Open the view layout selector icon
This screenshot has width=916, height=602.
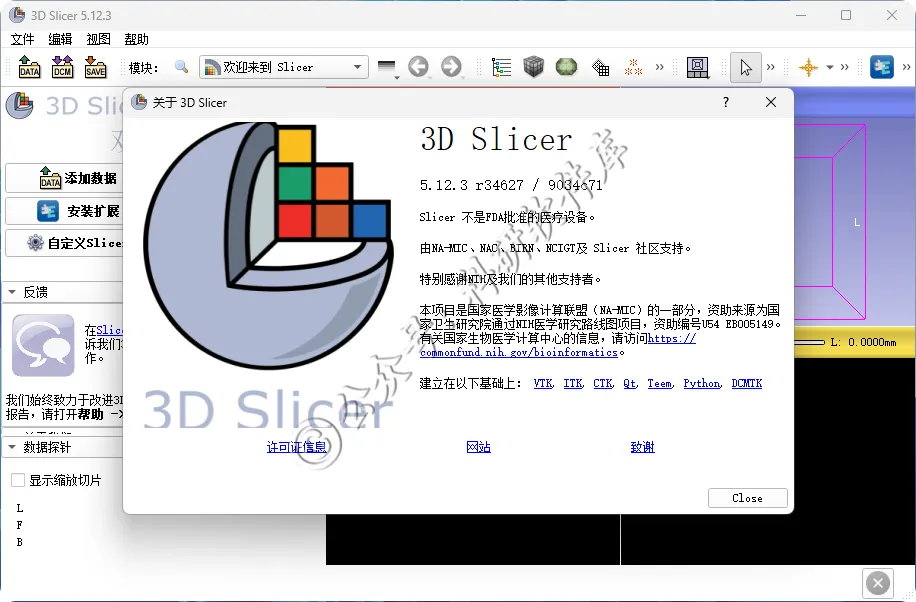coord(698,68)
